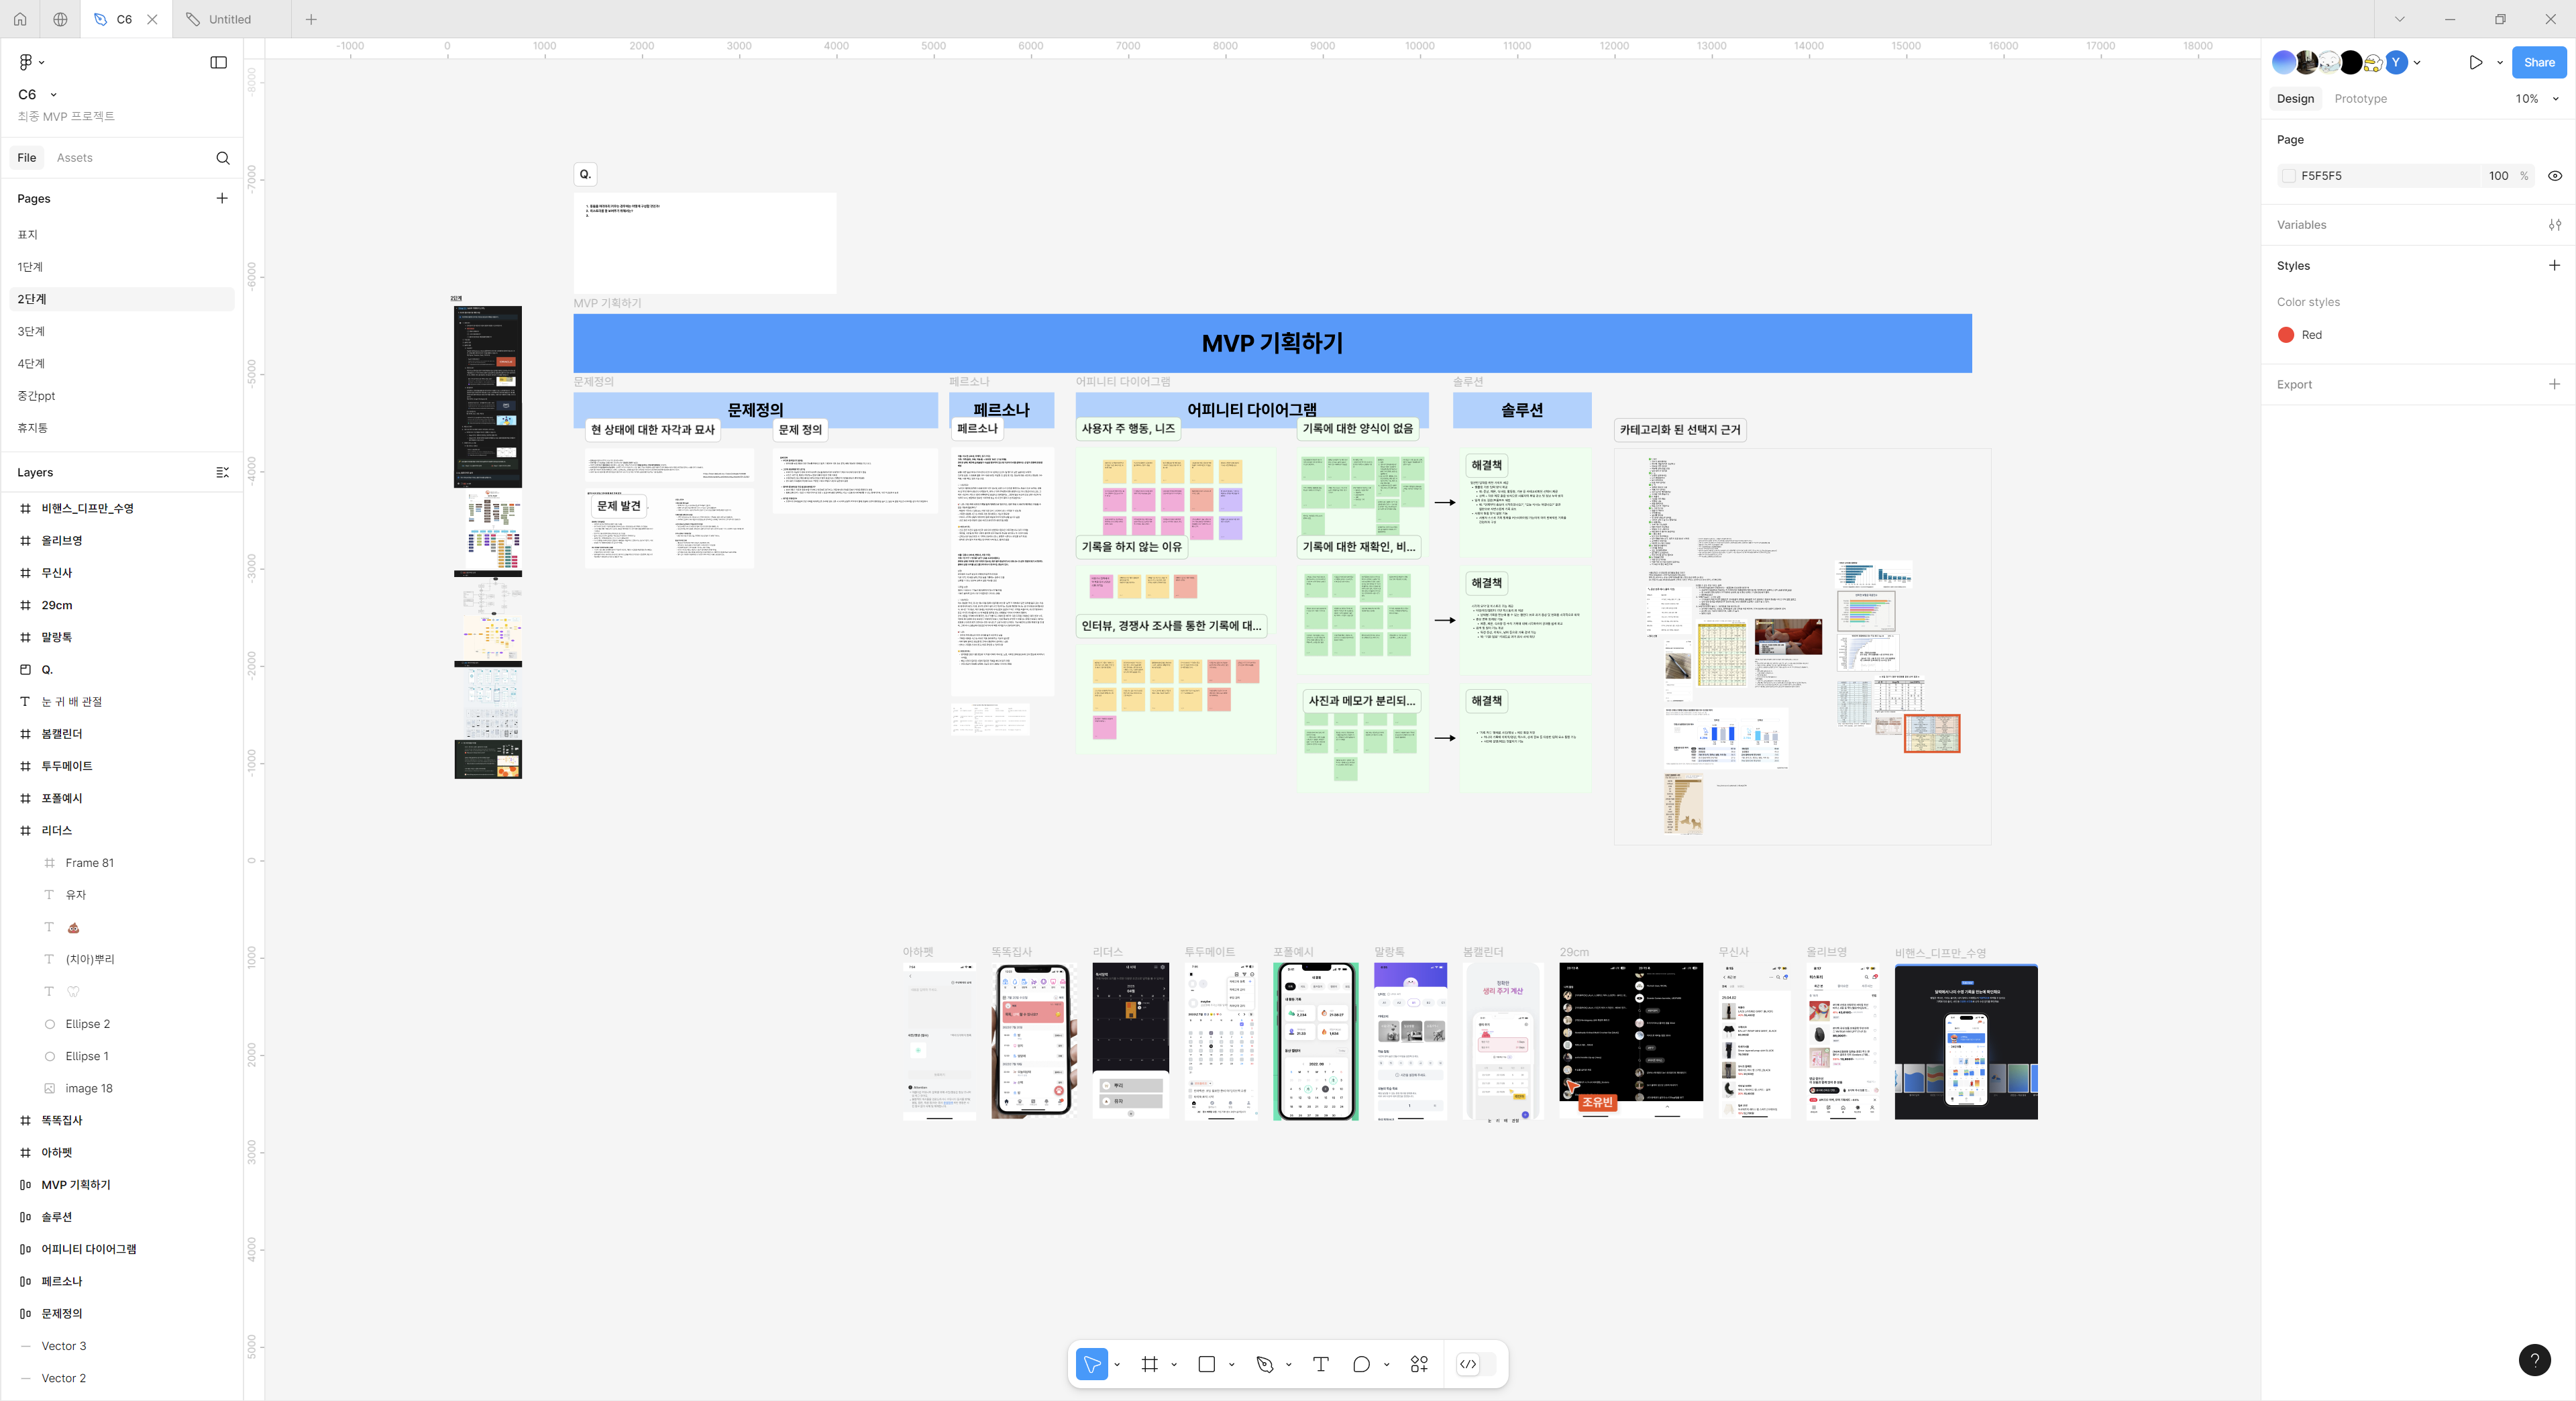This screenshot has height=1401, width=2576.
Task: Open the Actions resources tool
Action: pyautogui.click(x=1419, y=1364)
